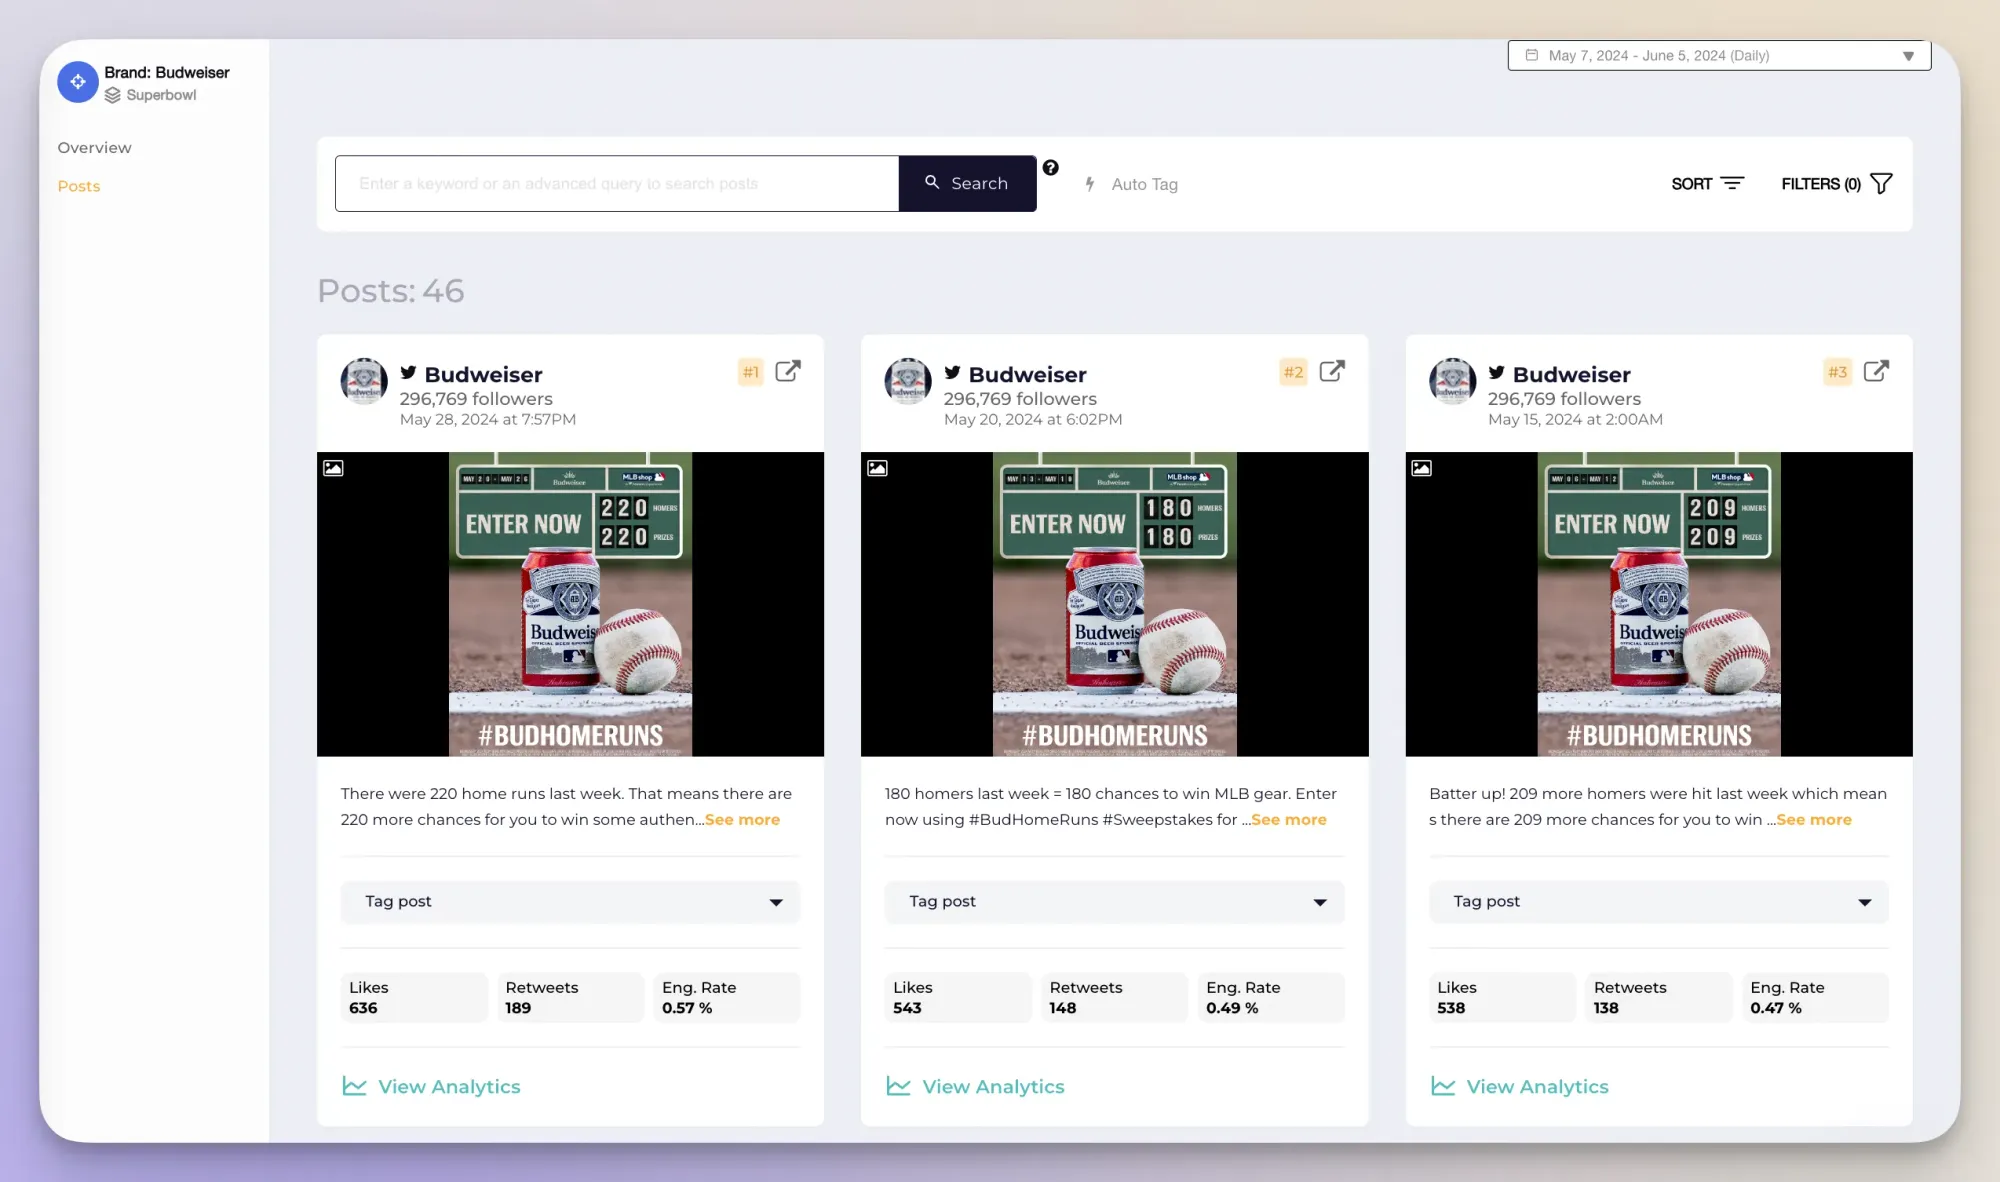This screenshot has height=1182, width=2000.
Task: Click Budweiser avatar on post #2
Action: [x=908, y=381]
